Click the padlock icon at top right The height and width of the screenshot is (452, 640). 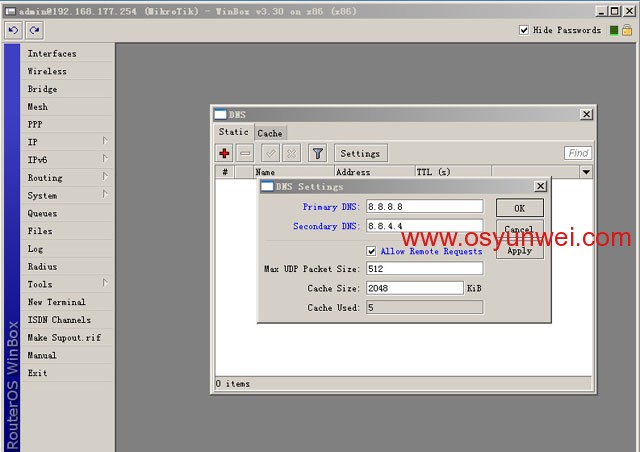(627, 30)
